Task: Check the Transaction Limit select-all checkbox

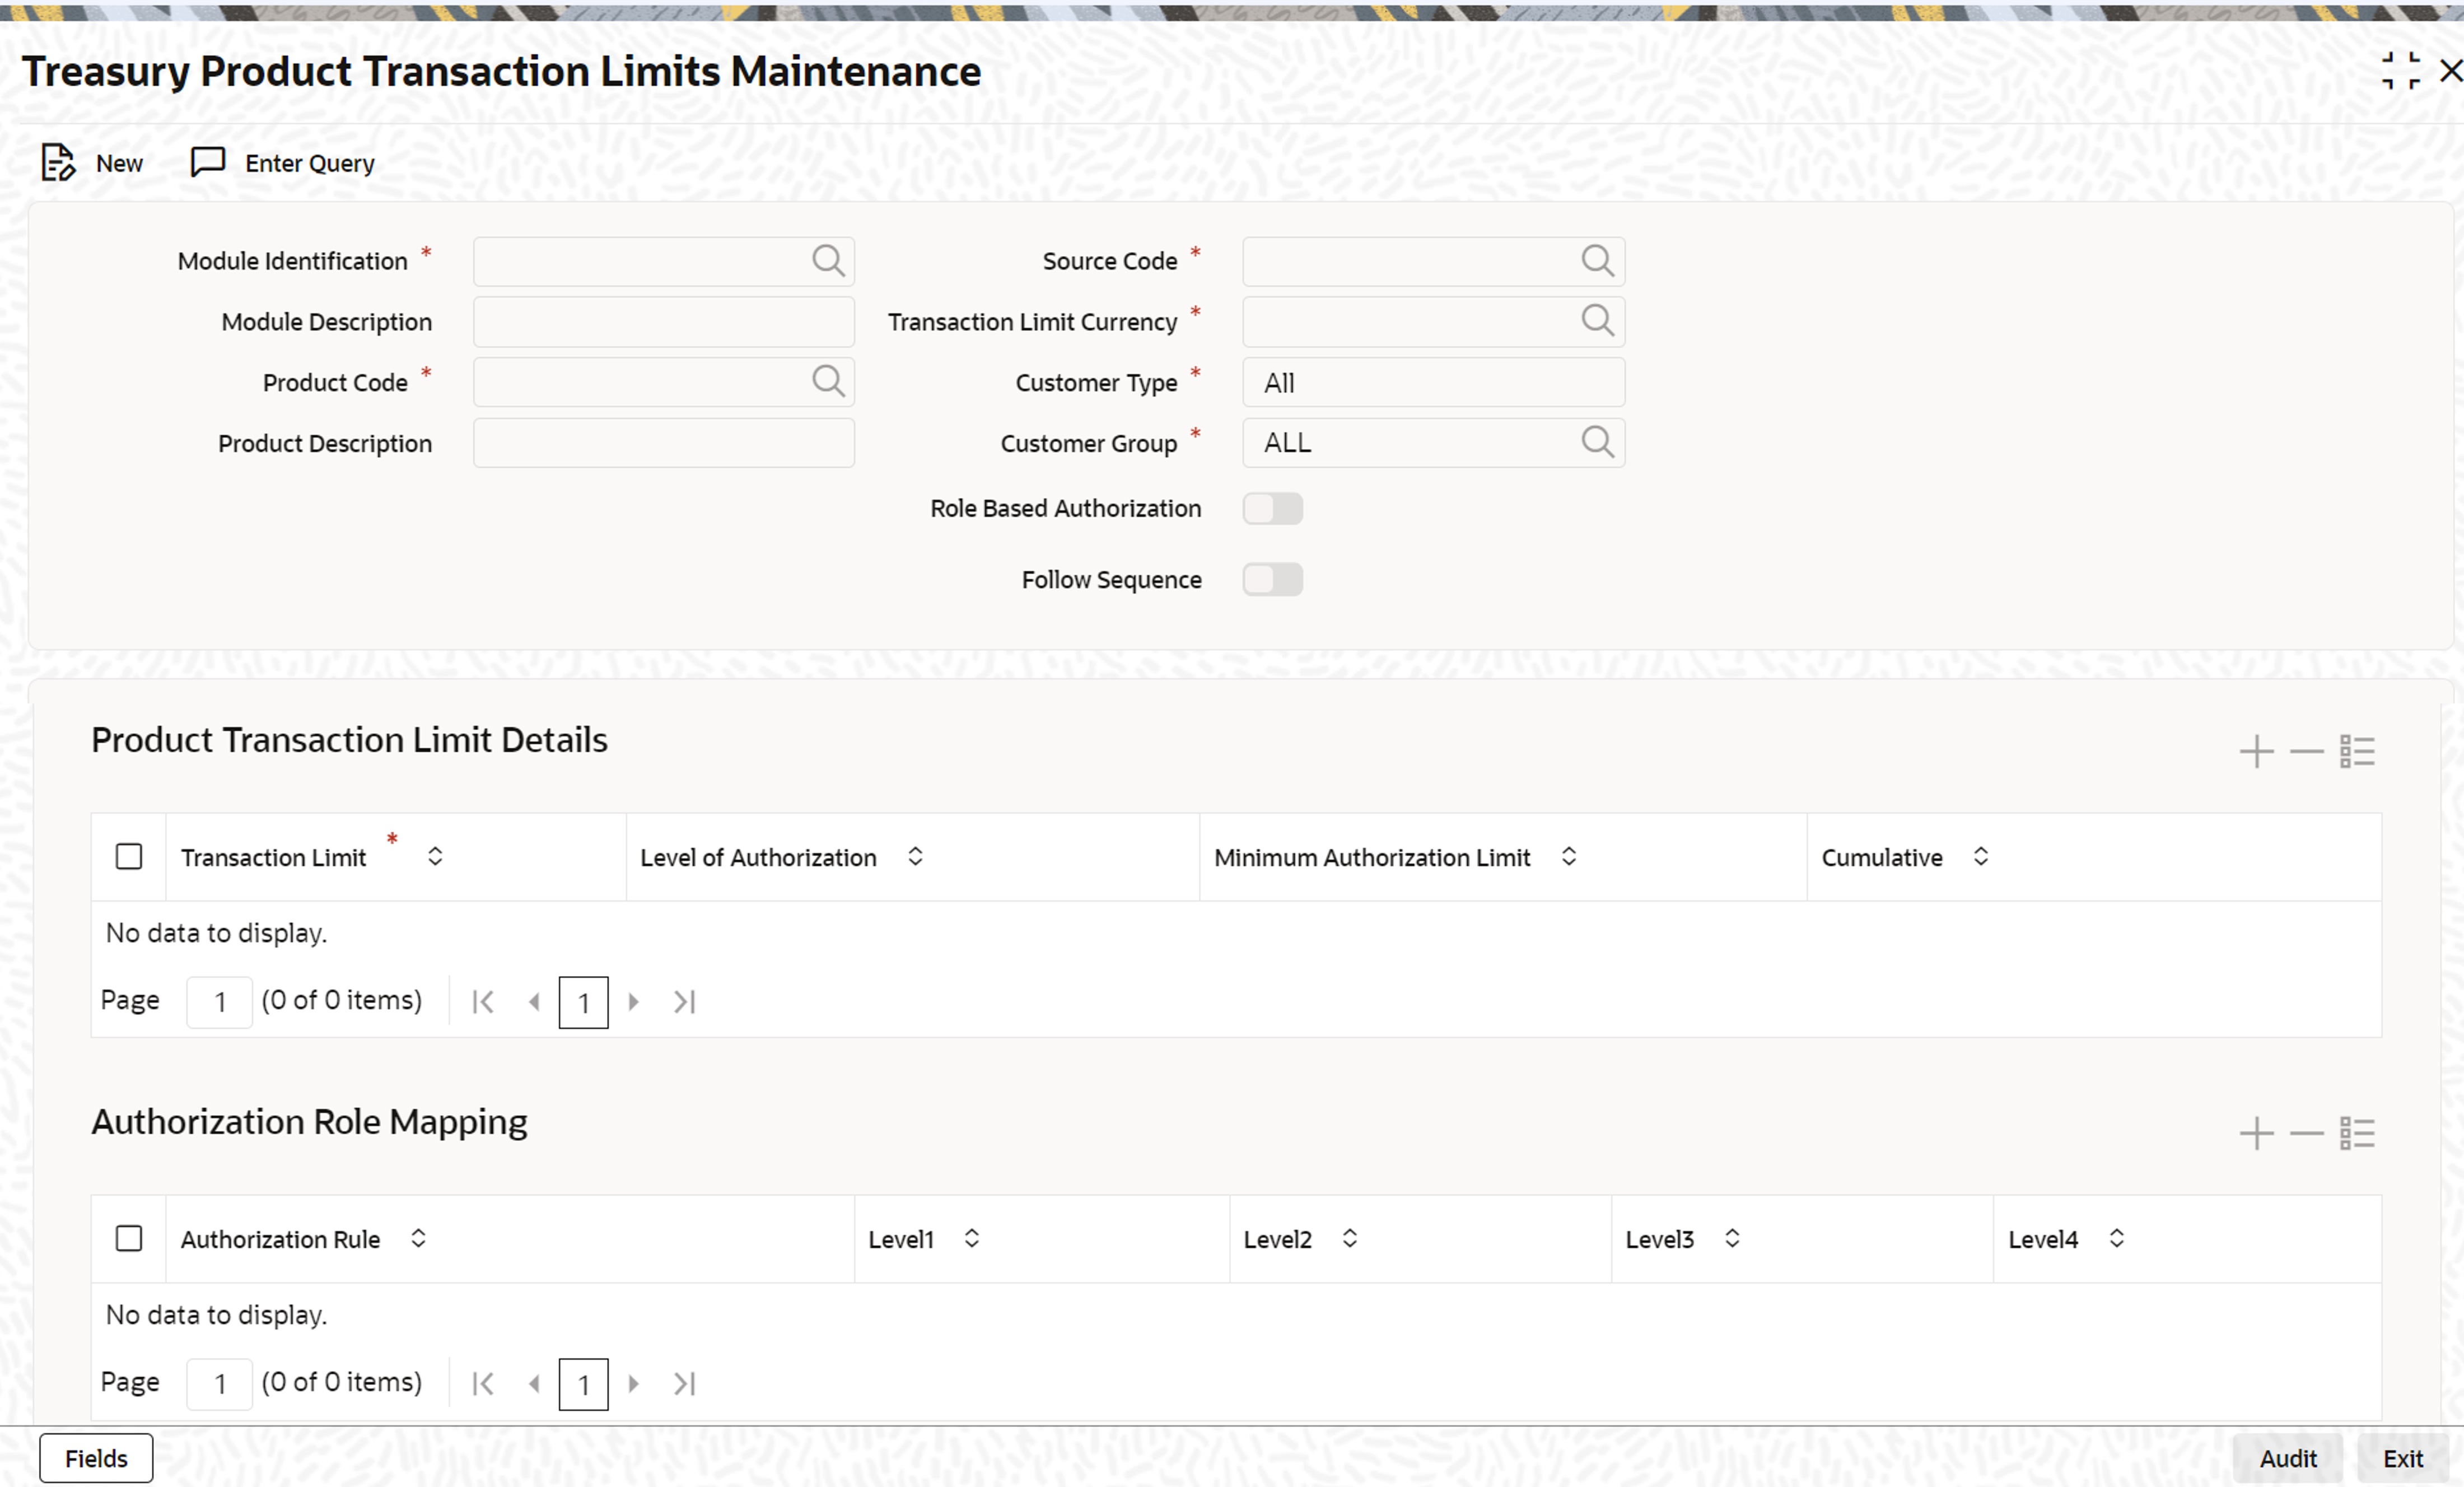Action: (x=129, y=856)
